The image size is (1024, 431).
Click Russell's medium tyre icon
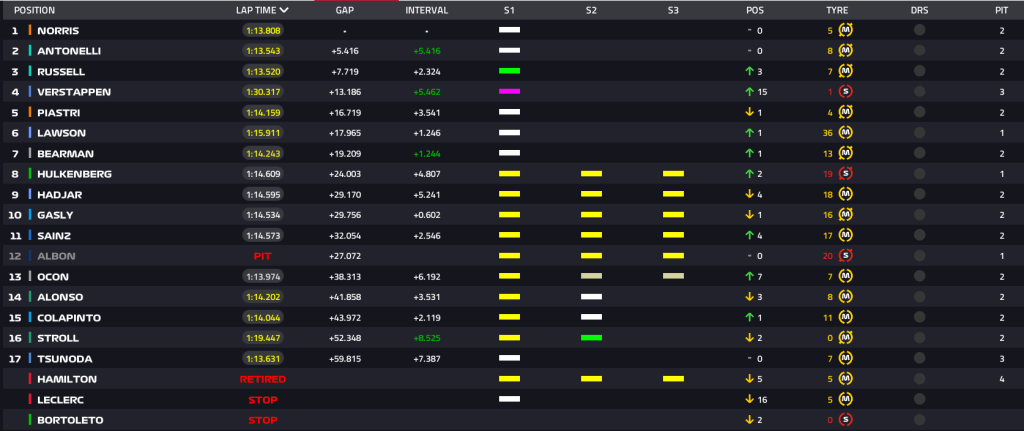[x=846, y=71]
